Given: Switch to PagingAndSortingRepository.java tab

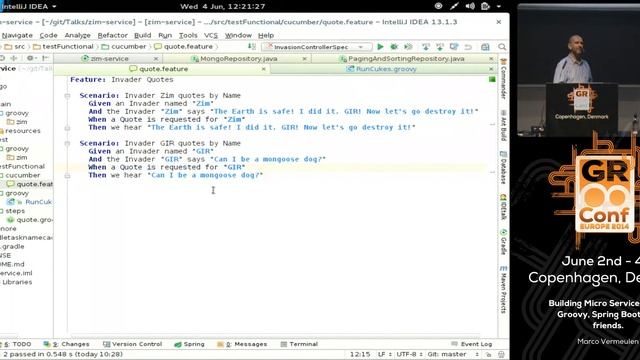Looking at the screenshot, I should tap(406, 59).
